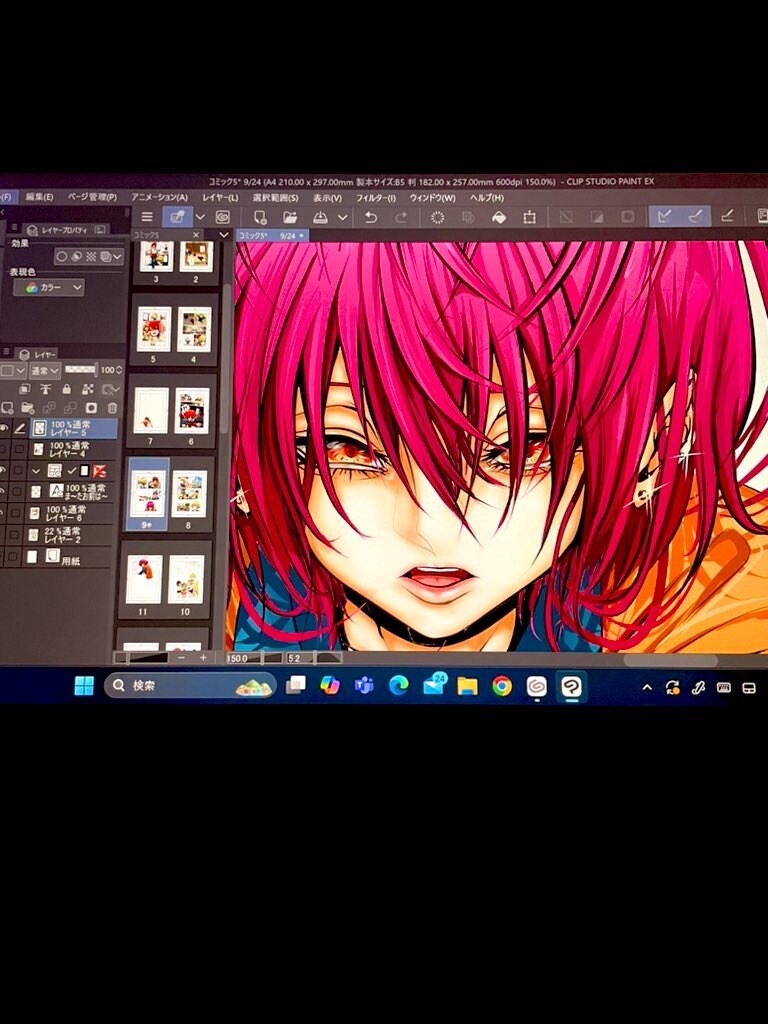Toggle visibility of the frame folder layer
This screenshot has width=768, height=1024.
coord(4,470)
